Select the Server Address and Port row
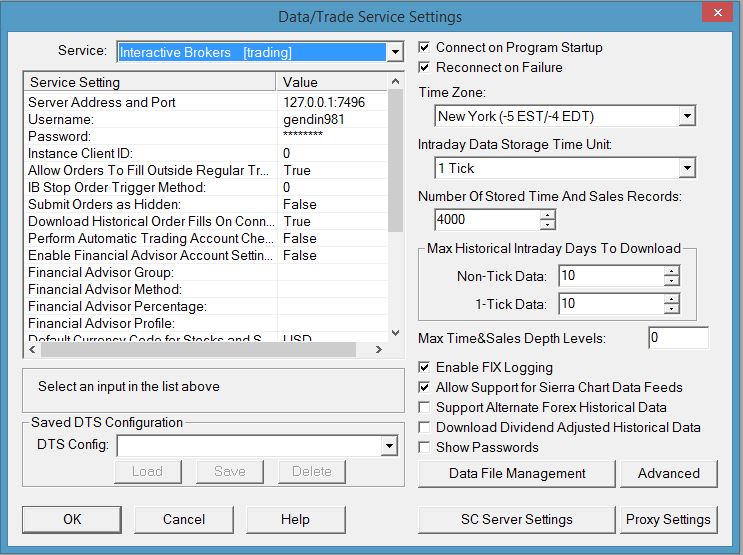743x555 pixels. tap(206, 102)
